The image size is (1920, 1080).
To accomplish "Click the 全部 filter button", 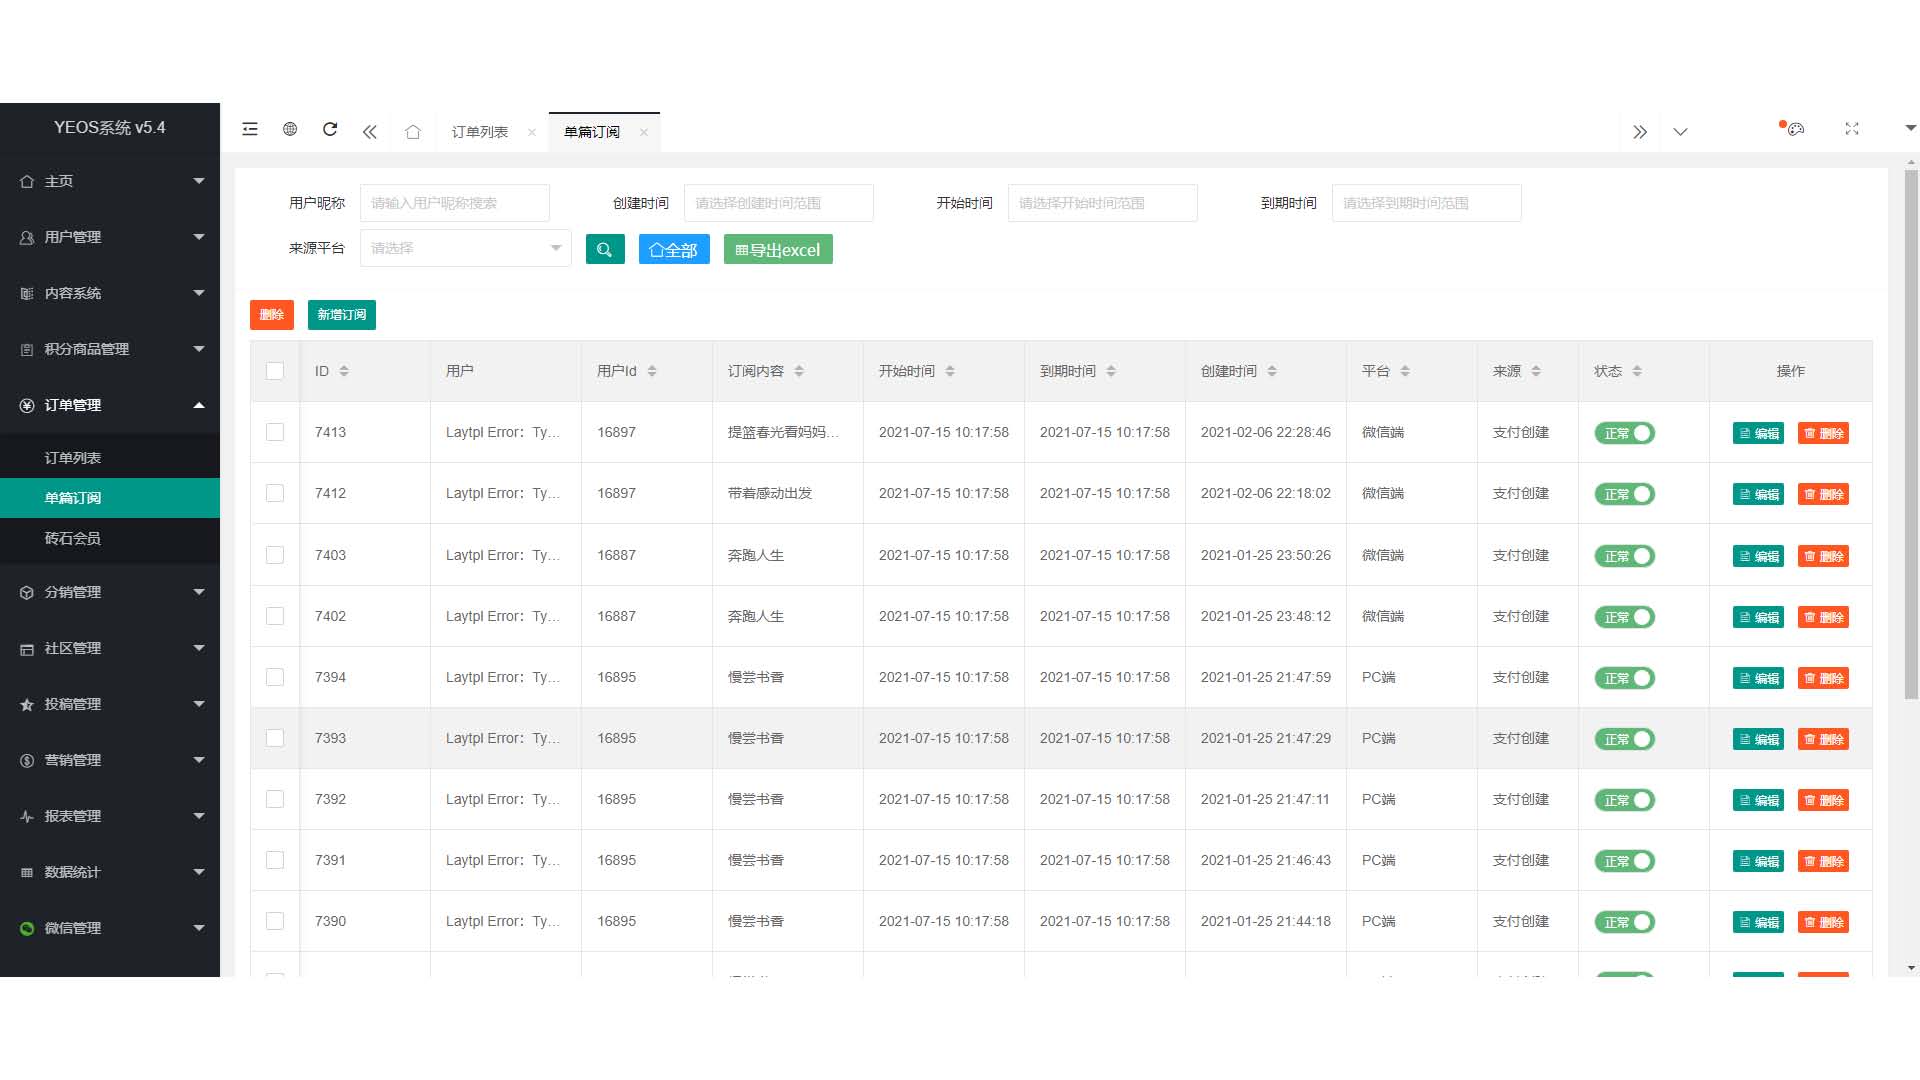I will click(x=674, y=249).
